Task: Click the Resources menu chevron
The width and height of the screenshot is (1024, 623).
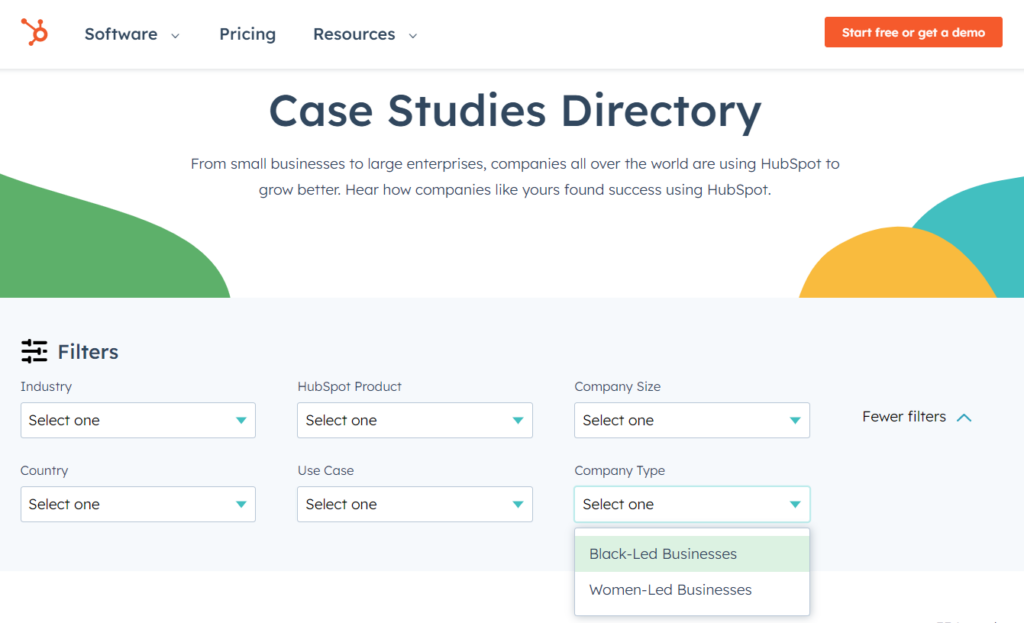Action: coord(412,35)
